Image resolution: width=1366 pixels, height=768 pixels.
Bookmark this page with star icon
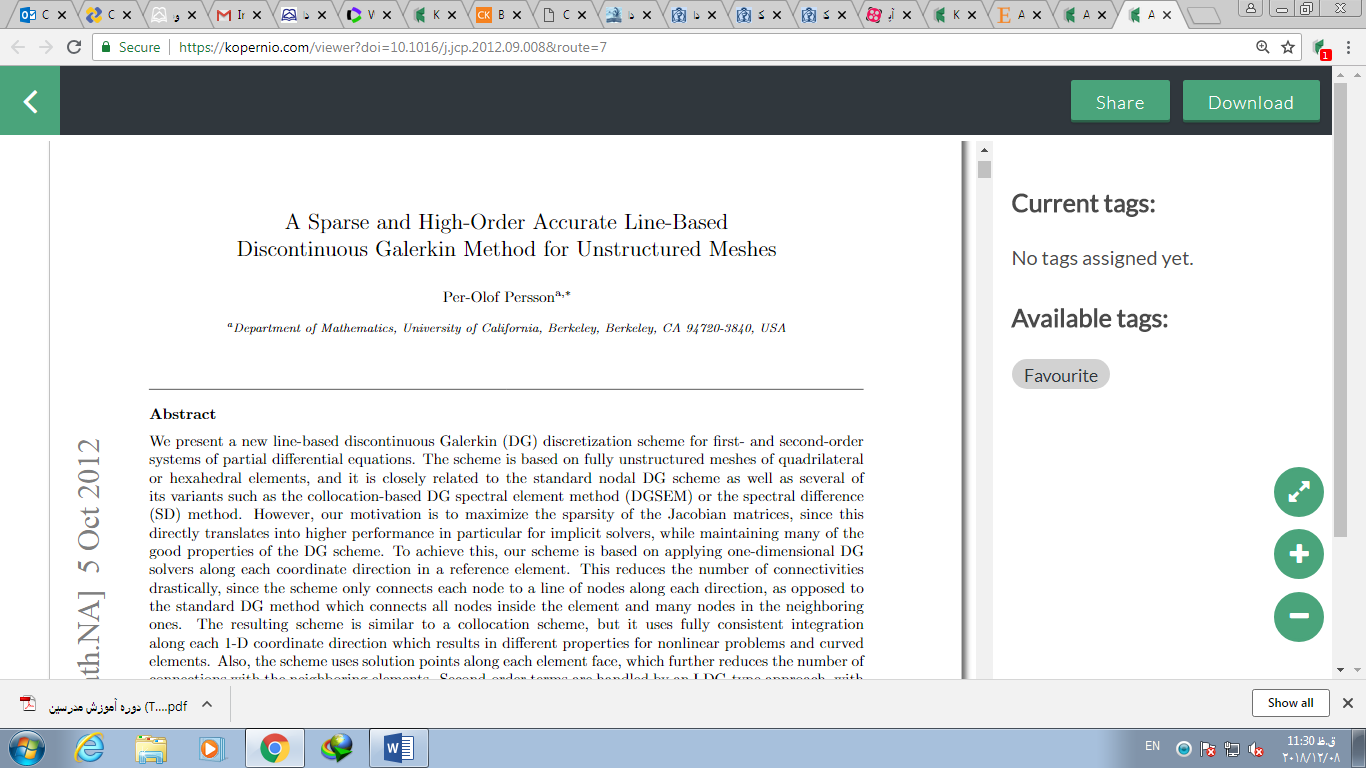[x=1288, y=47]
